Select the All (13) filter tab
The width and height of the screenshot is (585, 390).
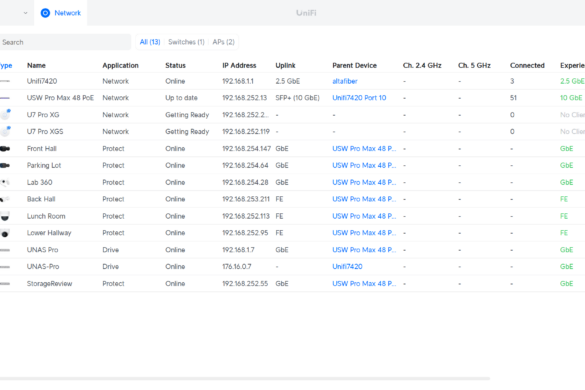click(x=150, y=42)
